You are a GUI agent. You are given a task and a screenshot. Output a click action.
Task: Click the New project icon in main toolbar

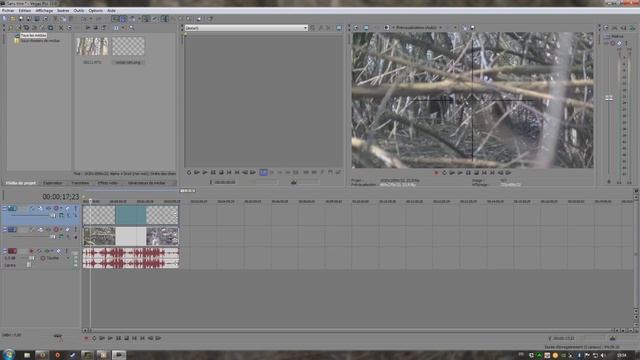click(4, 19)
